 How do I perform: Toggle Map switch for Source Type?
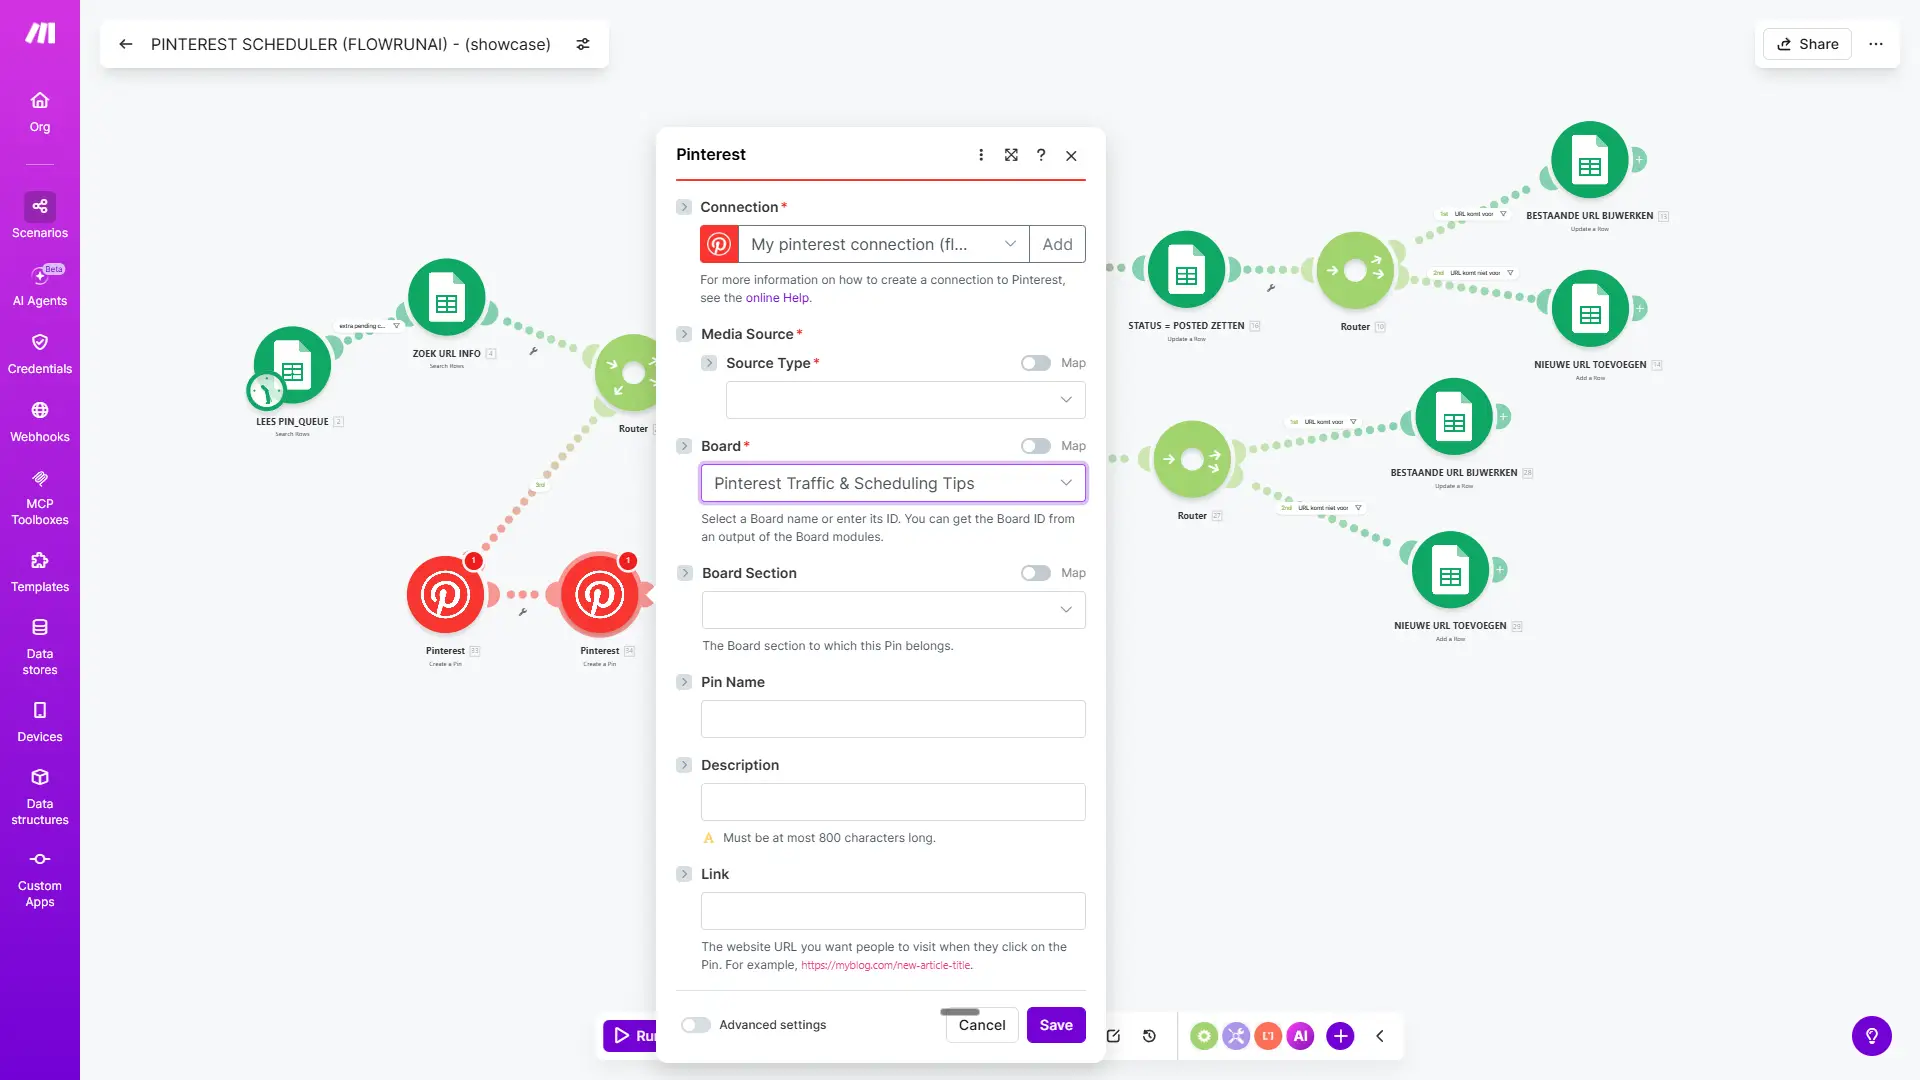click(1036, 363)
